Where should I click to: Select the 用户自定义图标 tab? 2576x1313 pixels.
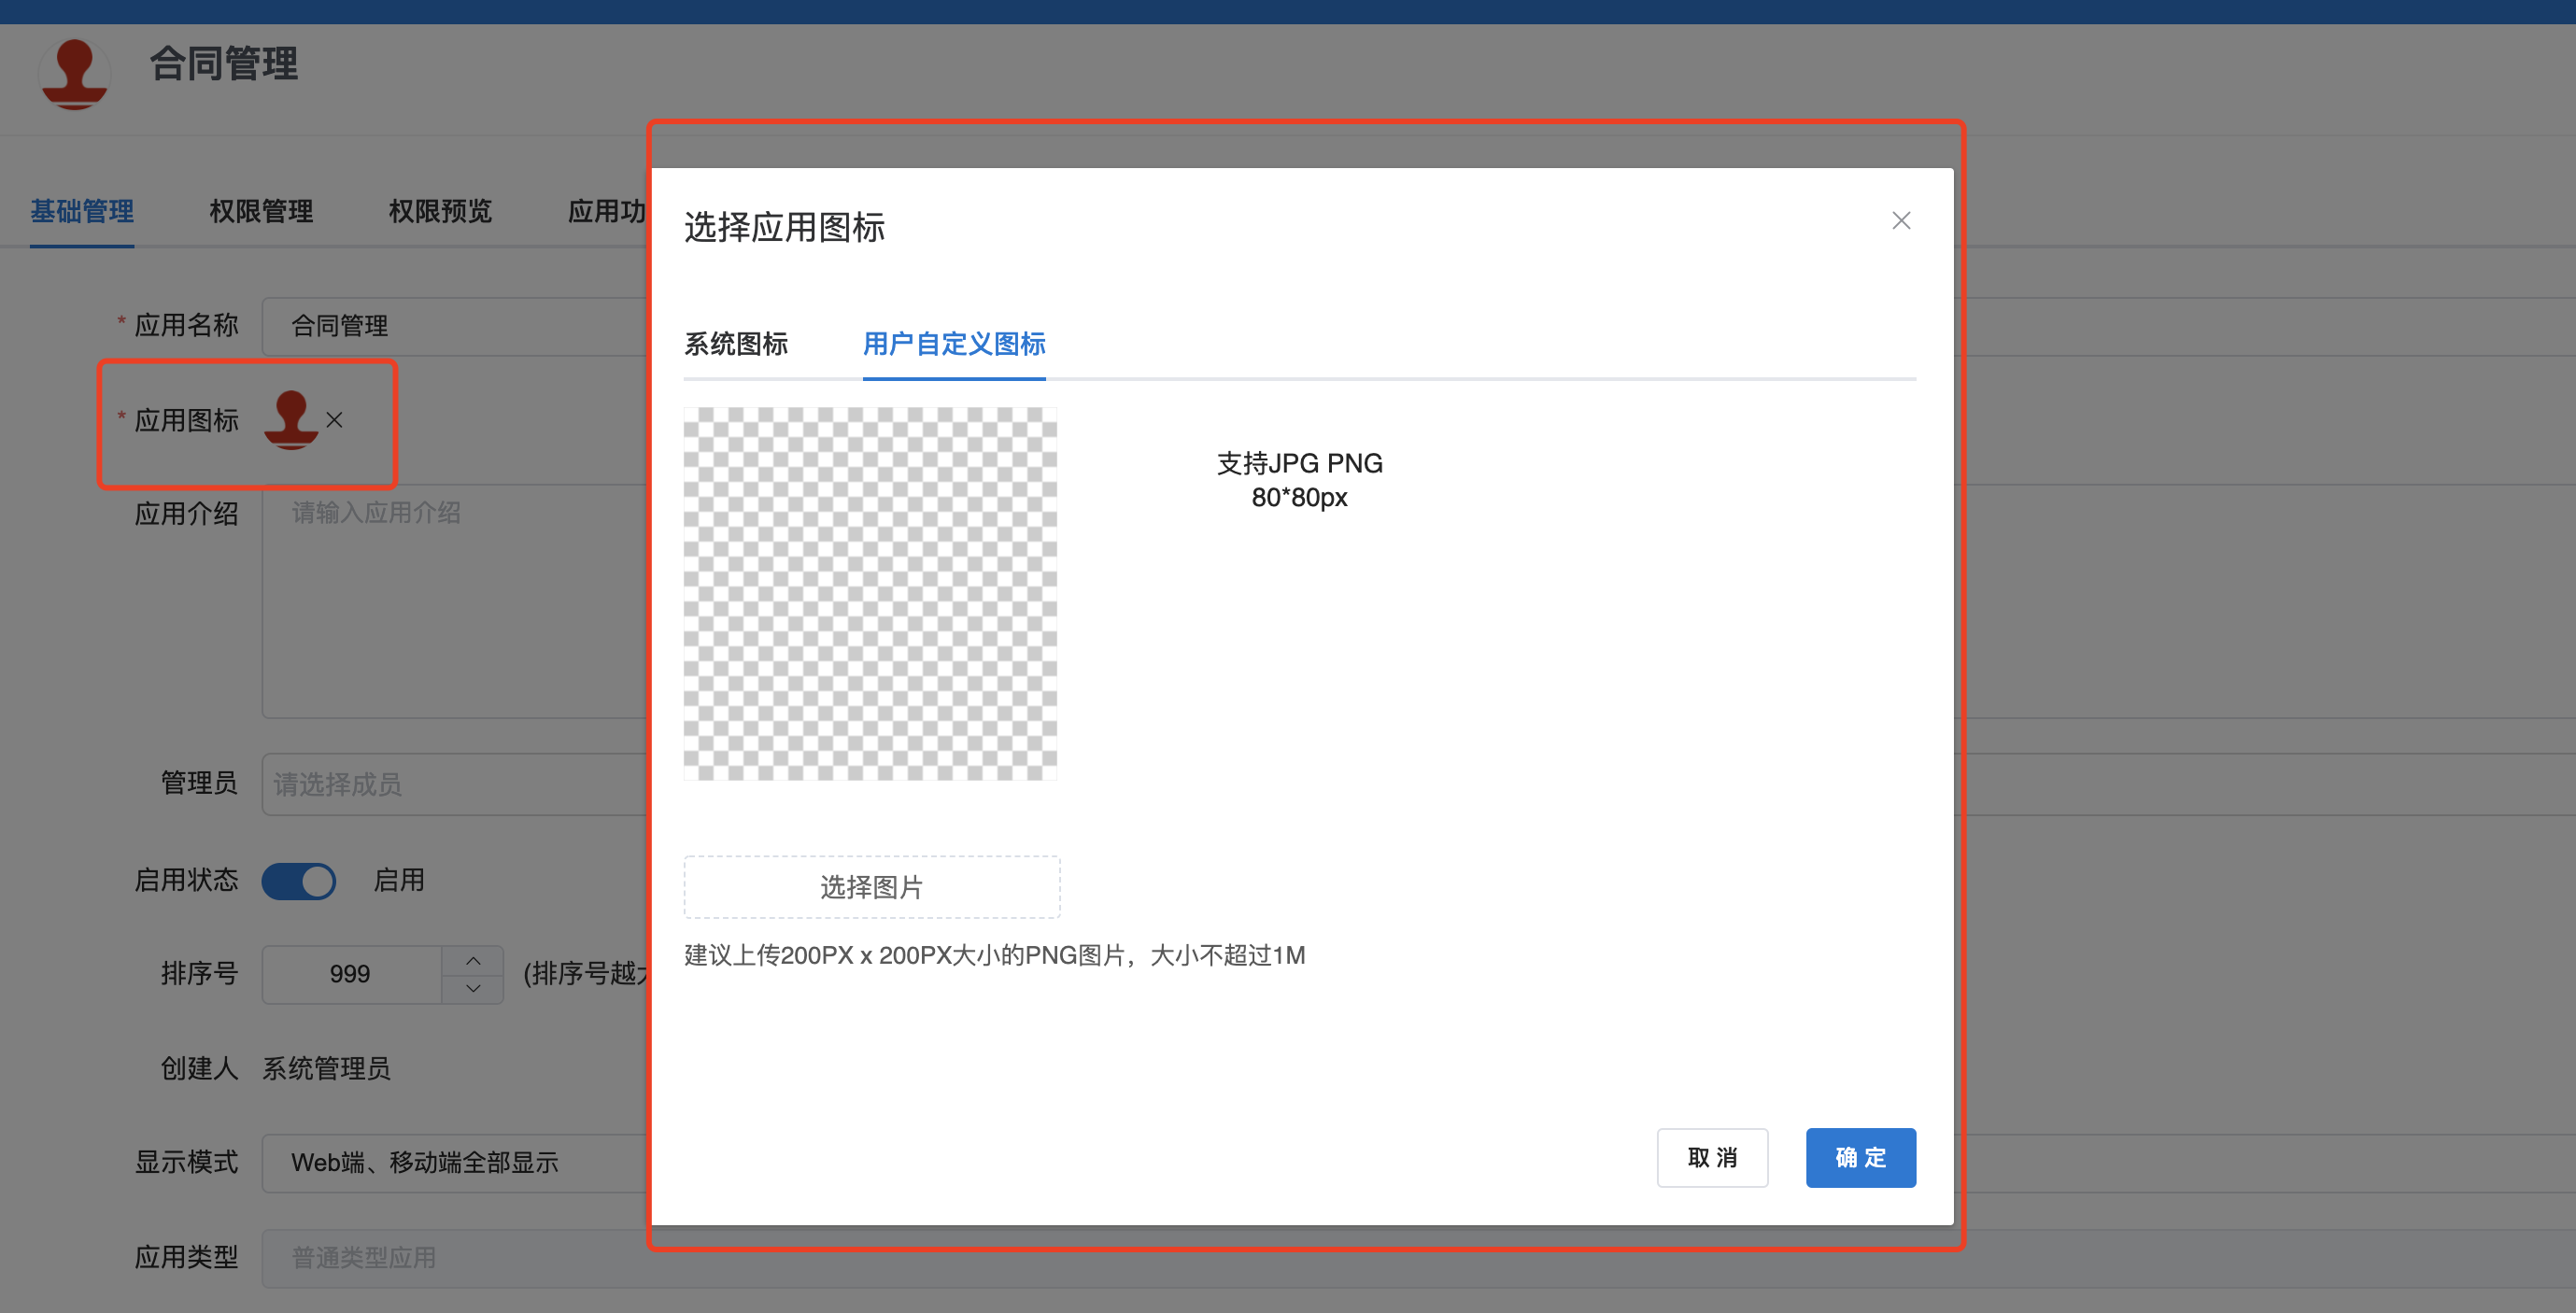coord(953,344)
